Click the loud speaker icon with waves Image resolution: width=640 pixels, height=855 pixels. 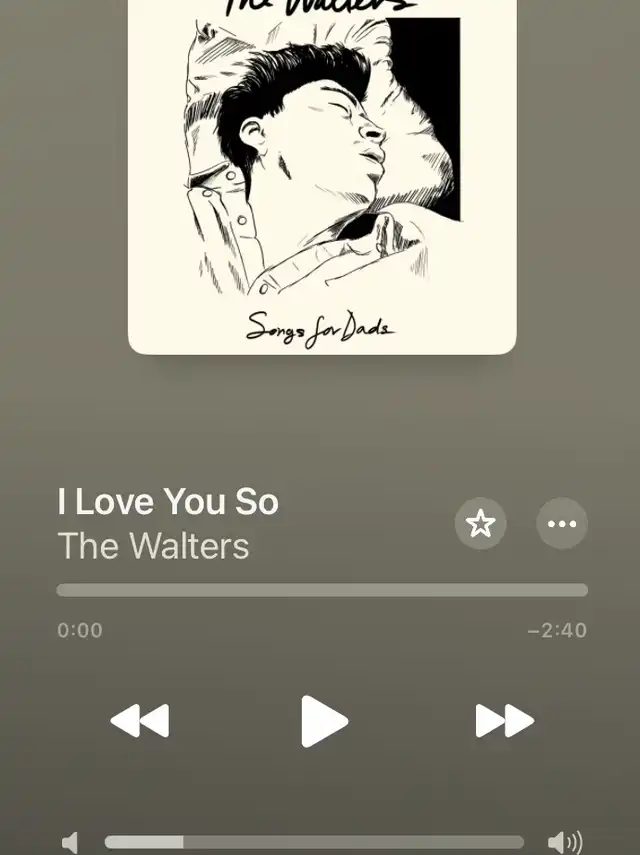click(565, 842)
